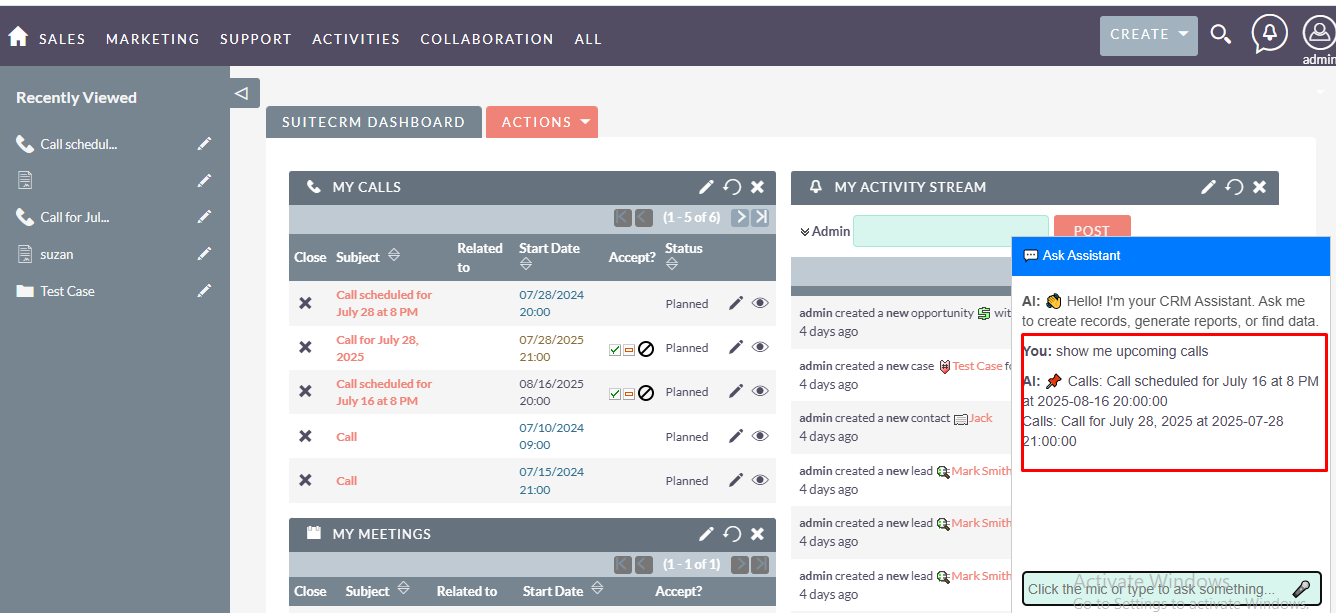
Task: Open the CREATE dropdown
Action: tap(1148, 35)
